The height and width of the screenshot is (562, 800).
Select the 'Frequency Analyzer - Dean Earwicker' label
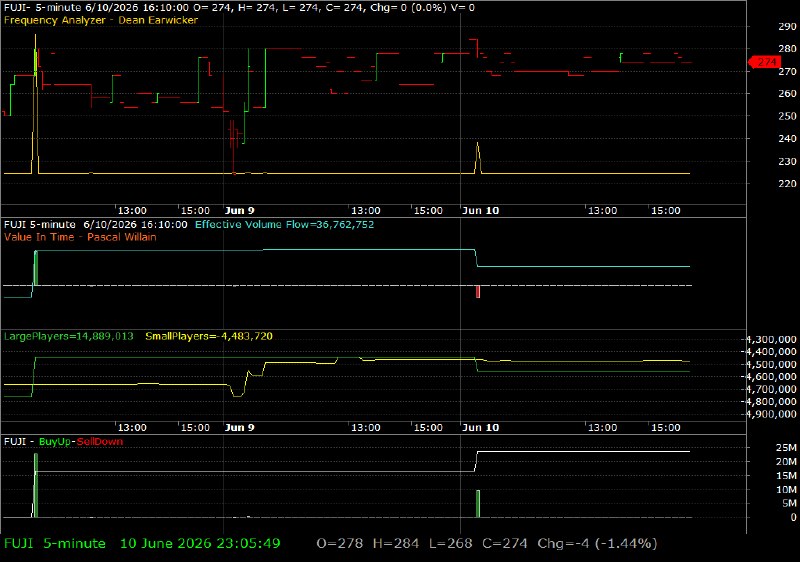tap(101, 20)
